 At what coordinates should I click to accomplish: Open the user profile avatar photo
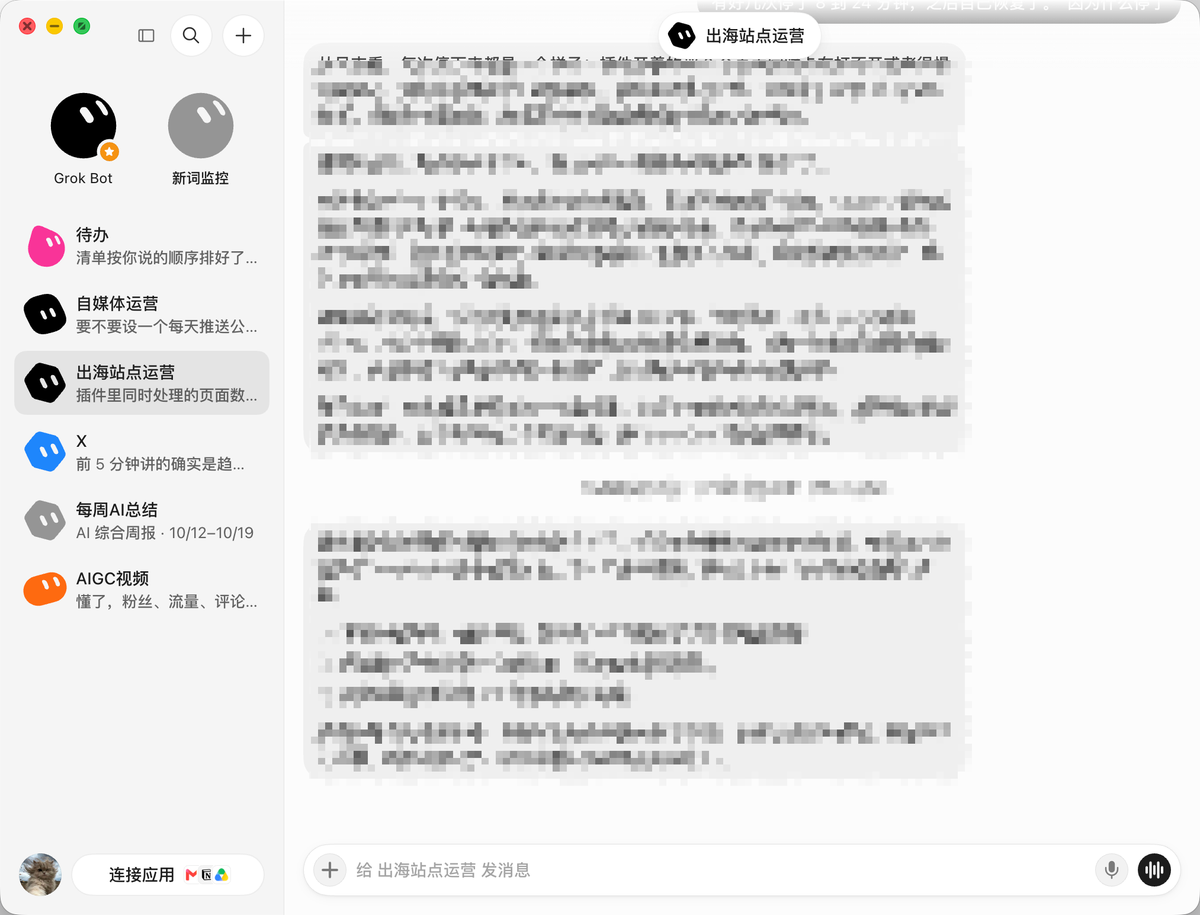pyautogui.click(x=40, y=874)
